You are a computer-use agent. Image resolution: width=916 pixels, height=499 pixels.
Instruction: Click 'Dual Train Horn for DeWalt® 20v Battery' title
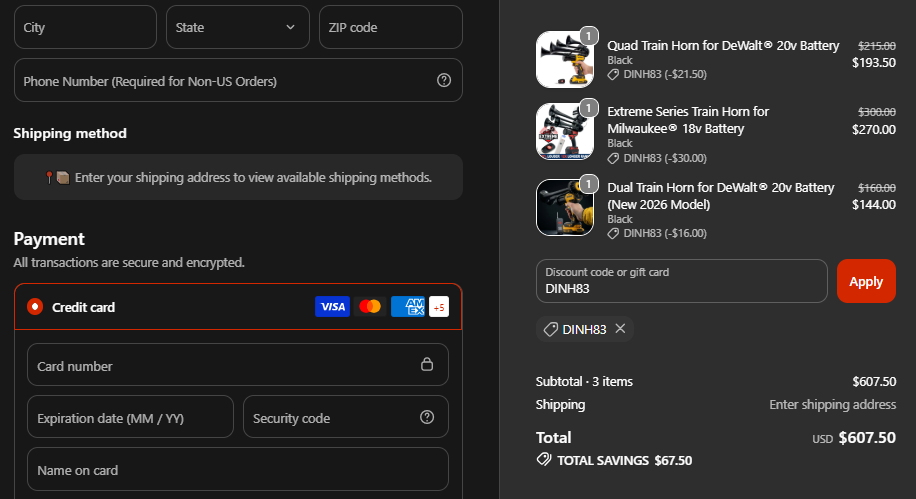pyautogui.click(x=721, y=196)
